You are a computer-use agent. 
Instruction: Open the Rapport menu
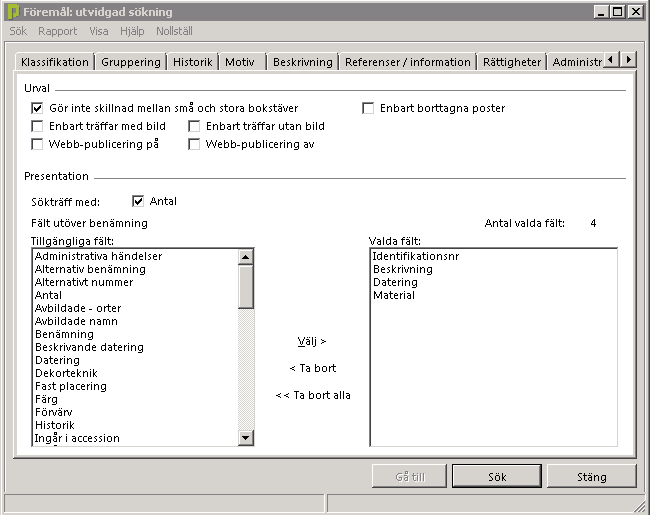pyautogui.click(x=58, y=31)
